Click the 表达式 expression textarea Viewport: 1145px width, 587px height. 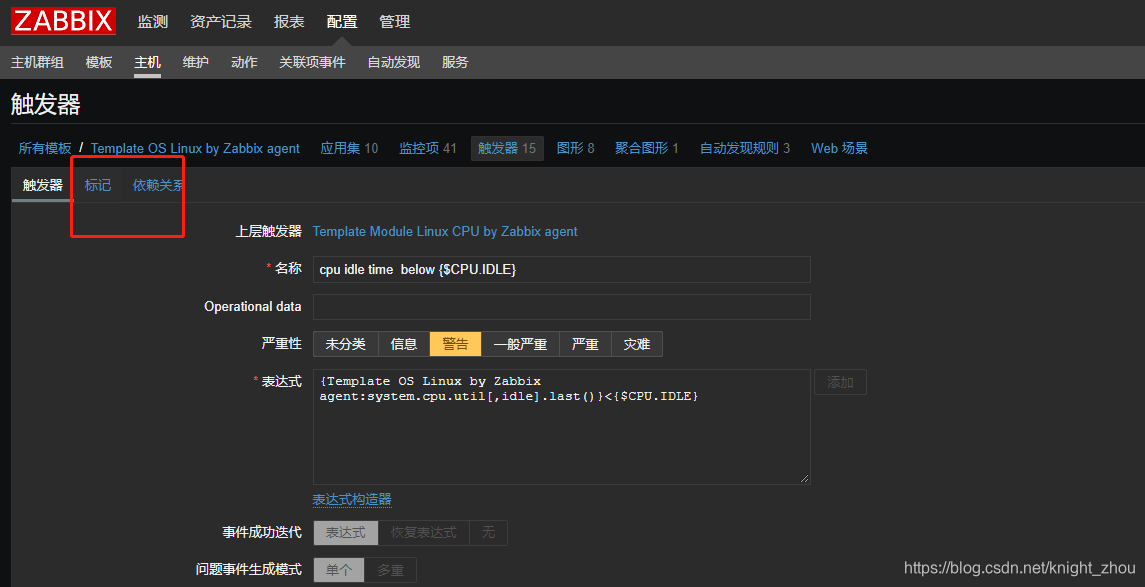(x=562, y=426)
